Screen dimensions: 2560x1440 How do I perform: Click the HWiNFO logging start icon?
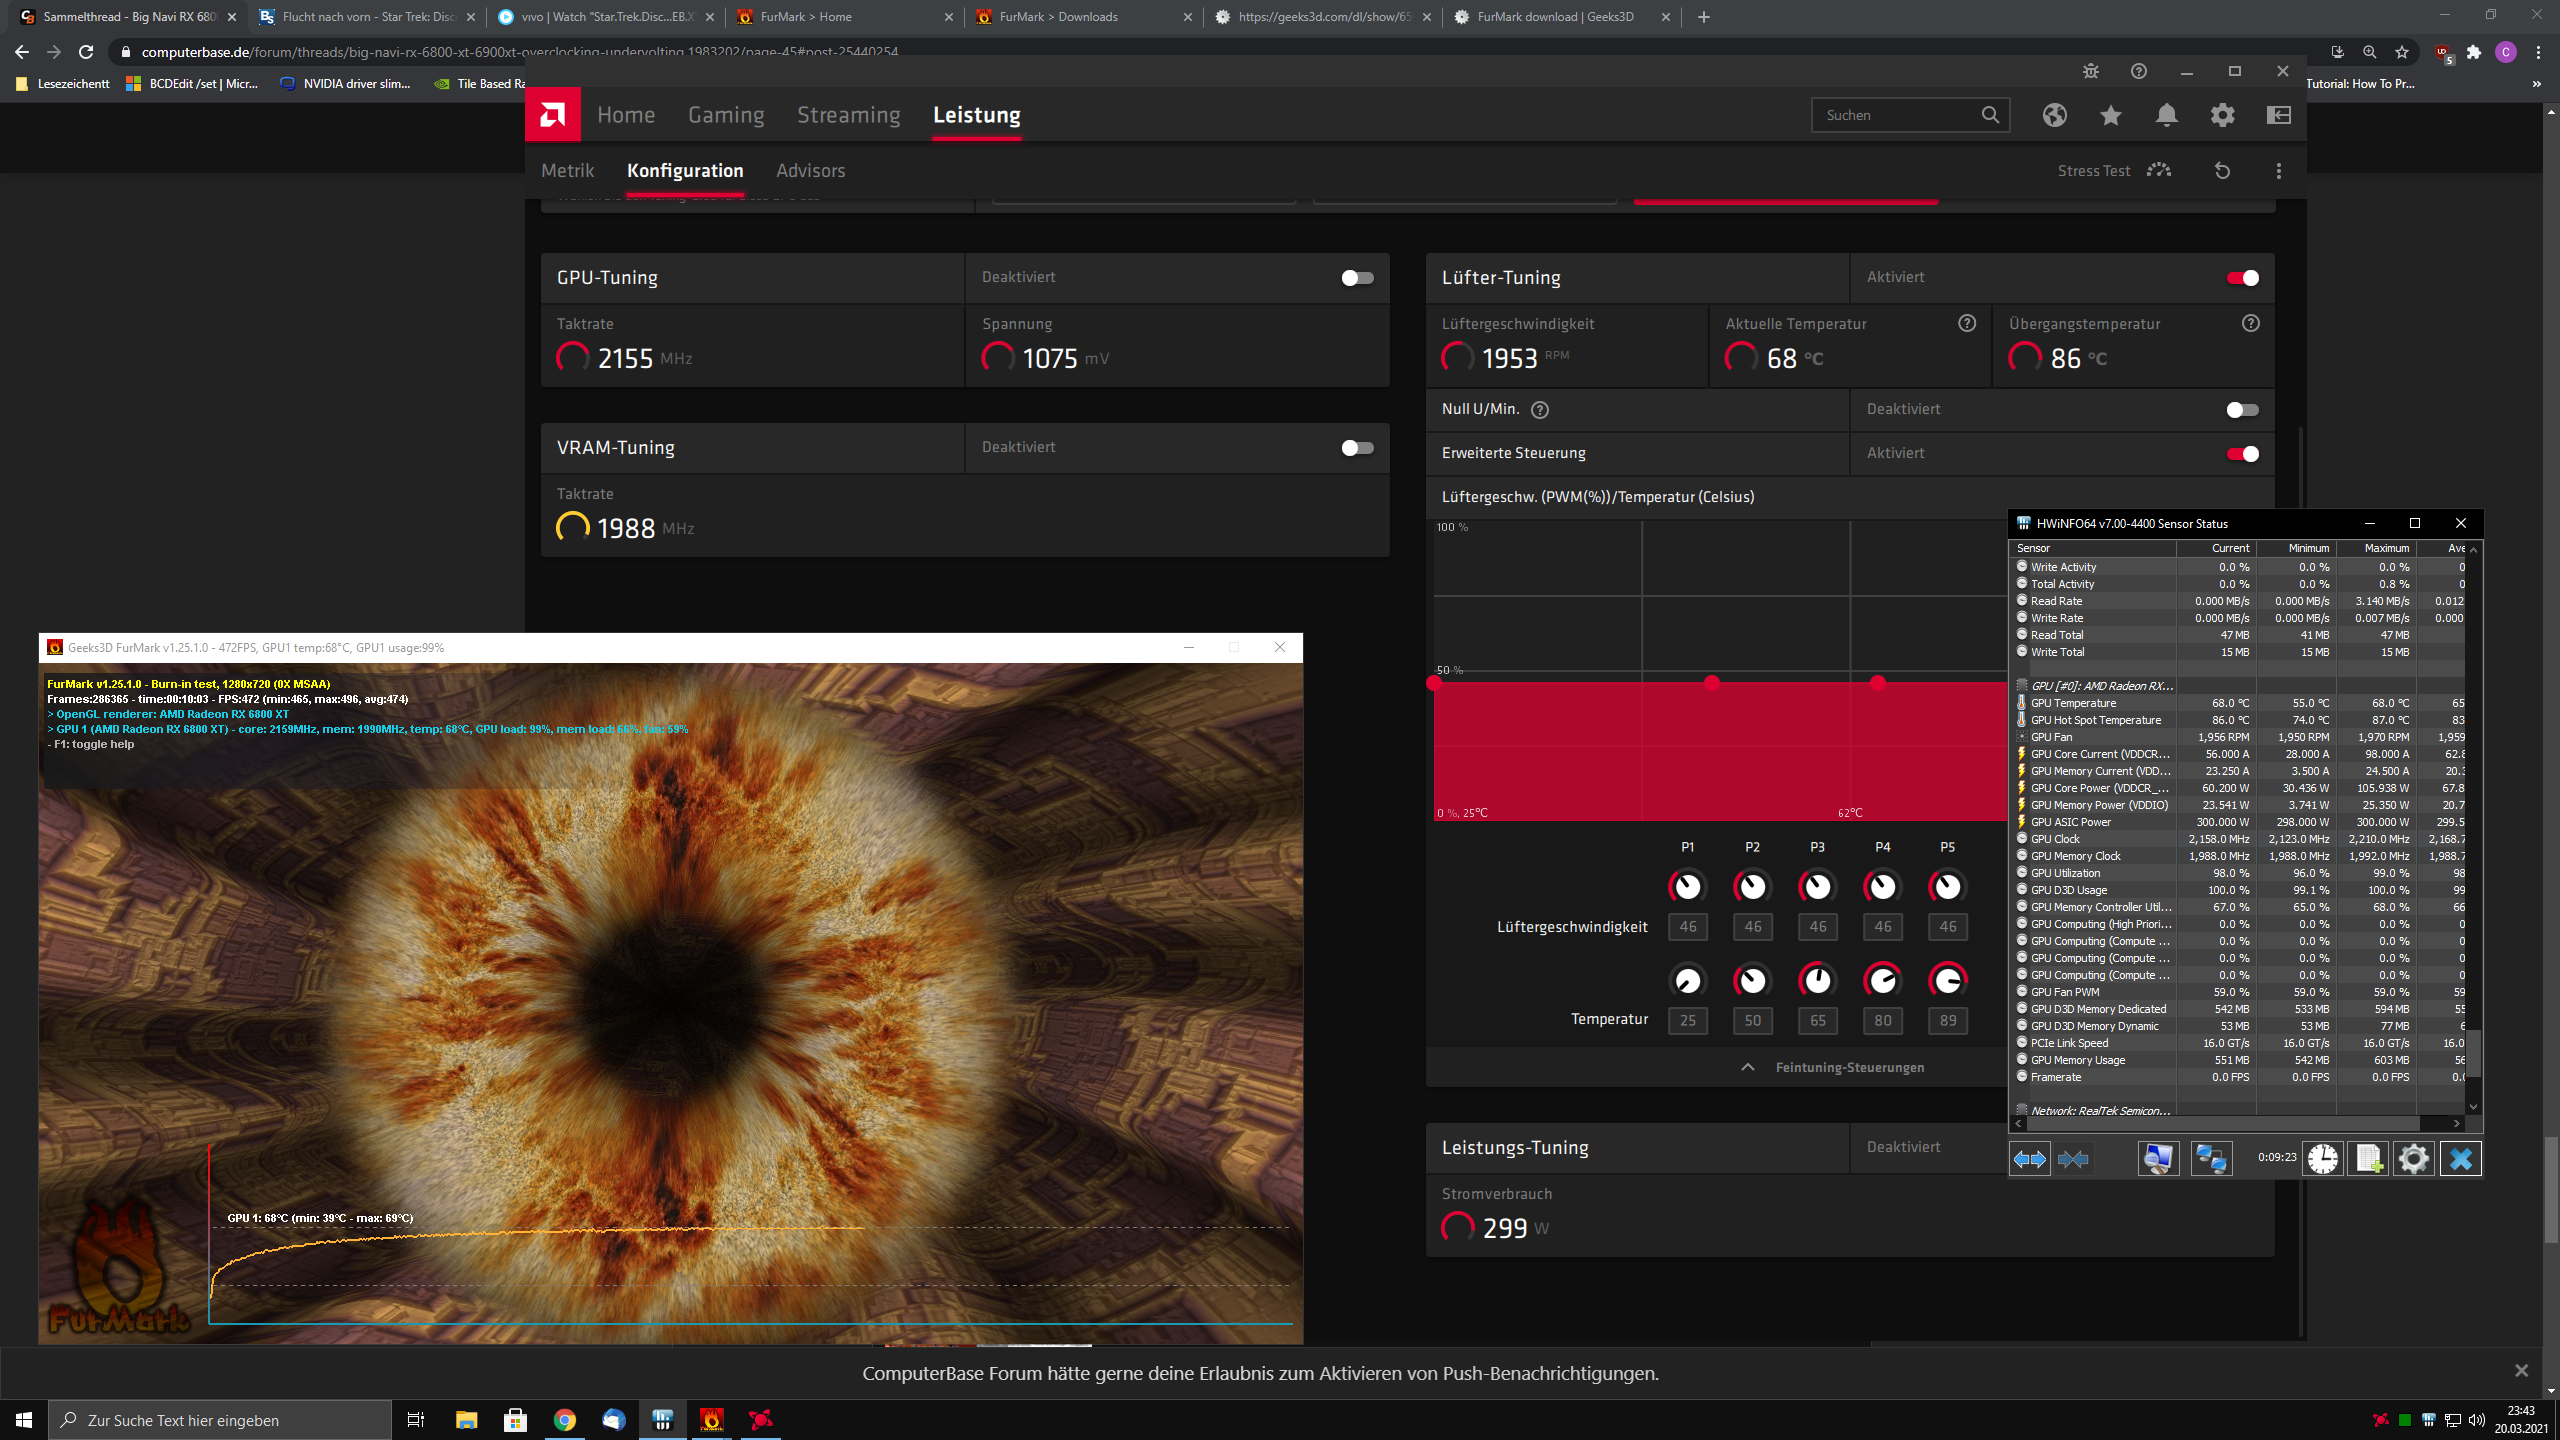(x=2368, y=1159)
